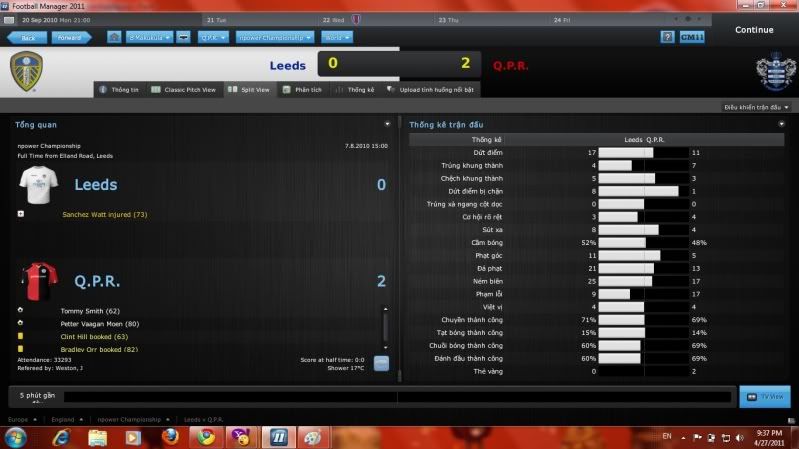
Task: Click the blue weather icon near Shower 17°C
Action: (x=381, y=363)
